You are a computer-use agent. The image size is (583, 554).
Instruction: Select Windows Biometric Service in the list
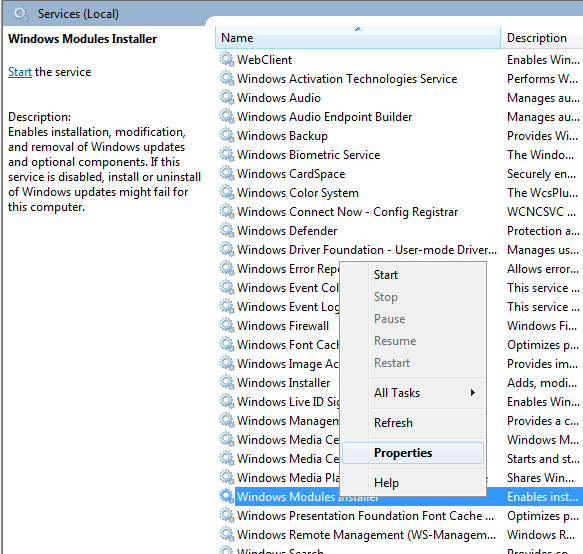coord(308,155)
